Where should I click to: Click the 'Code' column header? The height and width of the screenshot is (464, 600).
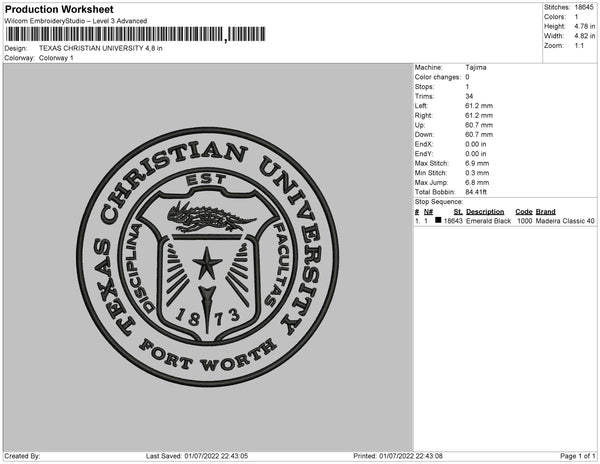(x=524, y=212)
